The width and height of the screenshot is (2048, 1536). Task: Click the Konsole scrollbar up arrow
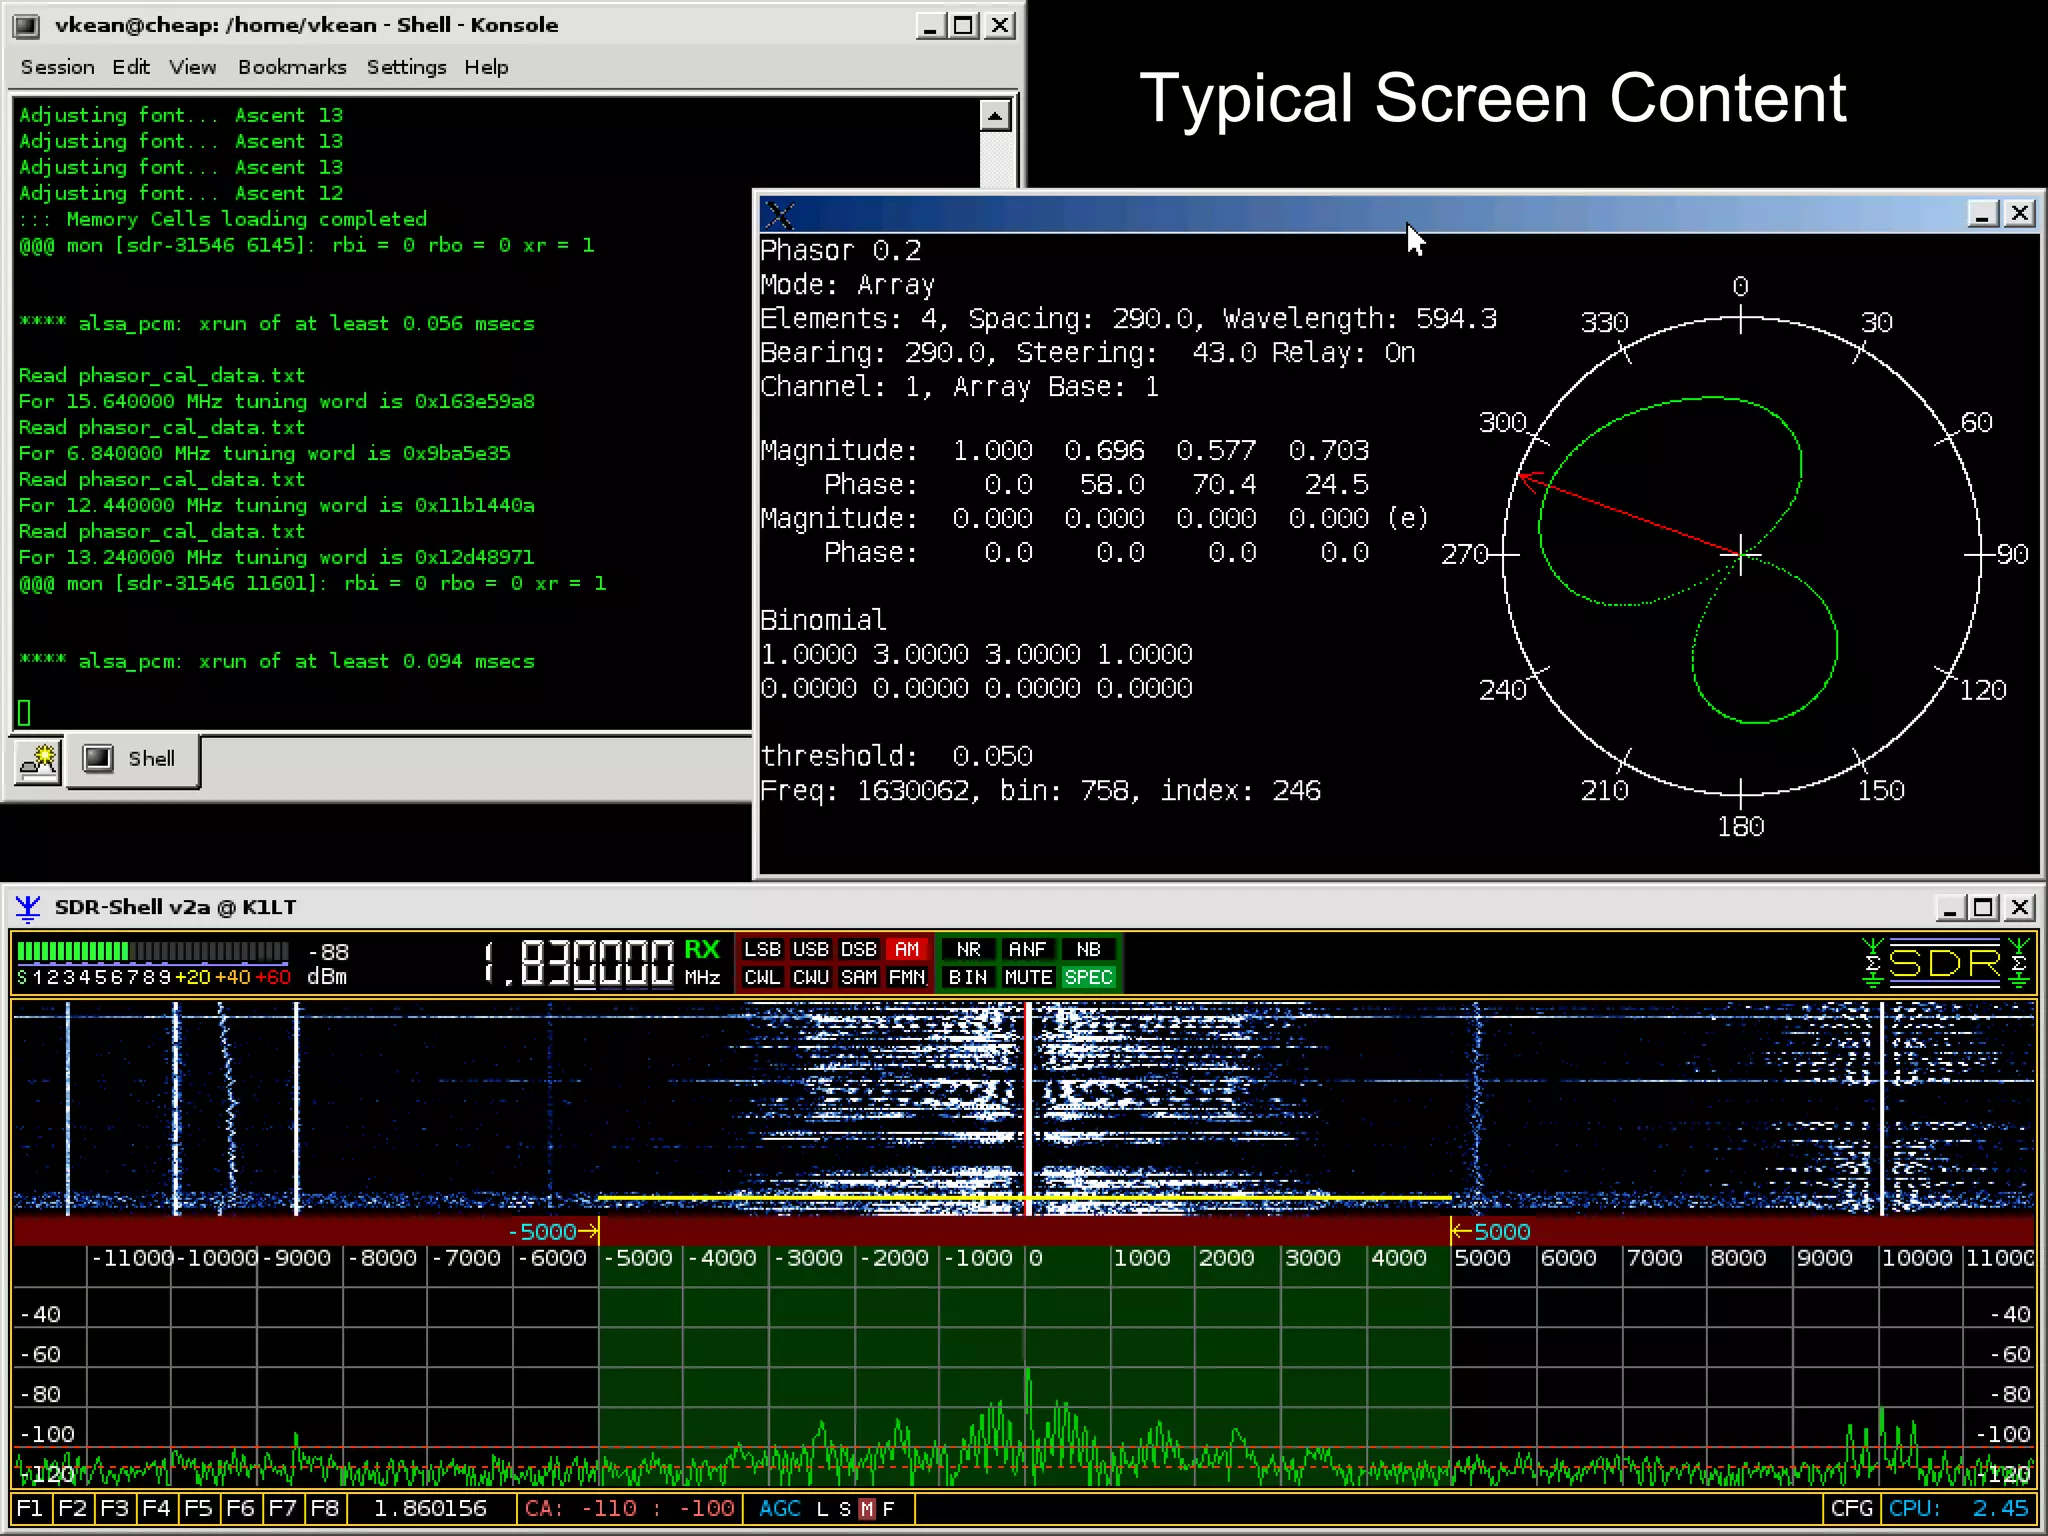click(995, 117)
